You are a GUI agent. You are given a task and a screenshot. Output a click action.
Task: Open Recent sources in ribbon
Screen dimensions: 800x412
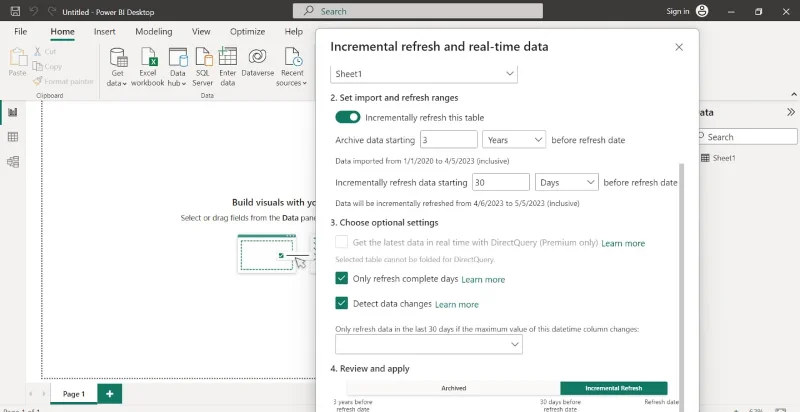(x=292, y=67)
